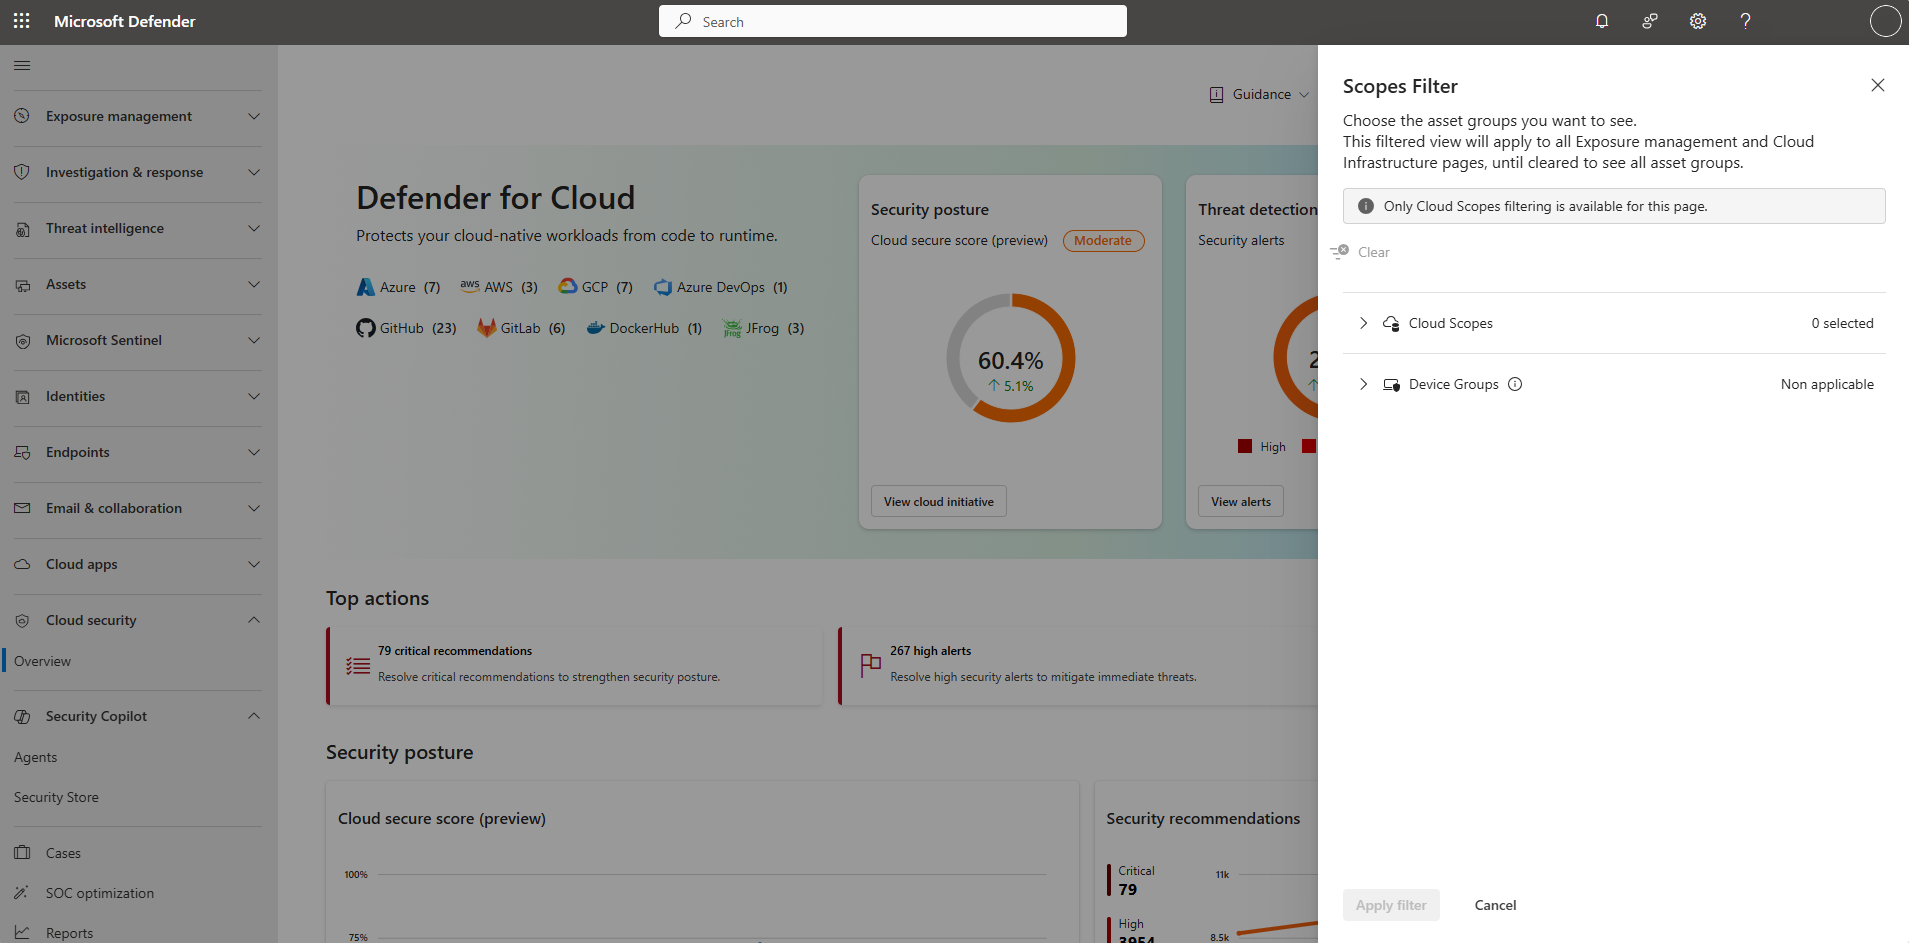Image resolution: width=1909 pixels, height=943 pixels.
Task: Expand Investigation & response chevron
Action: point(254,172)
